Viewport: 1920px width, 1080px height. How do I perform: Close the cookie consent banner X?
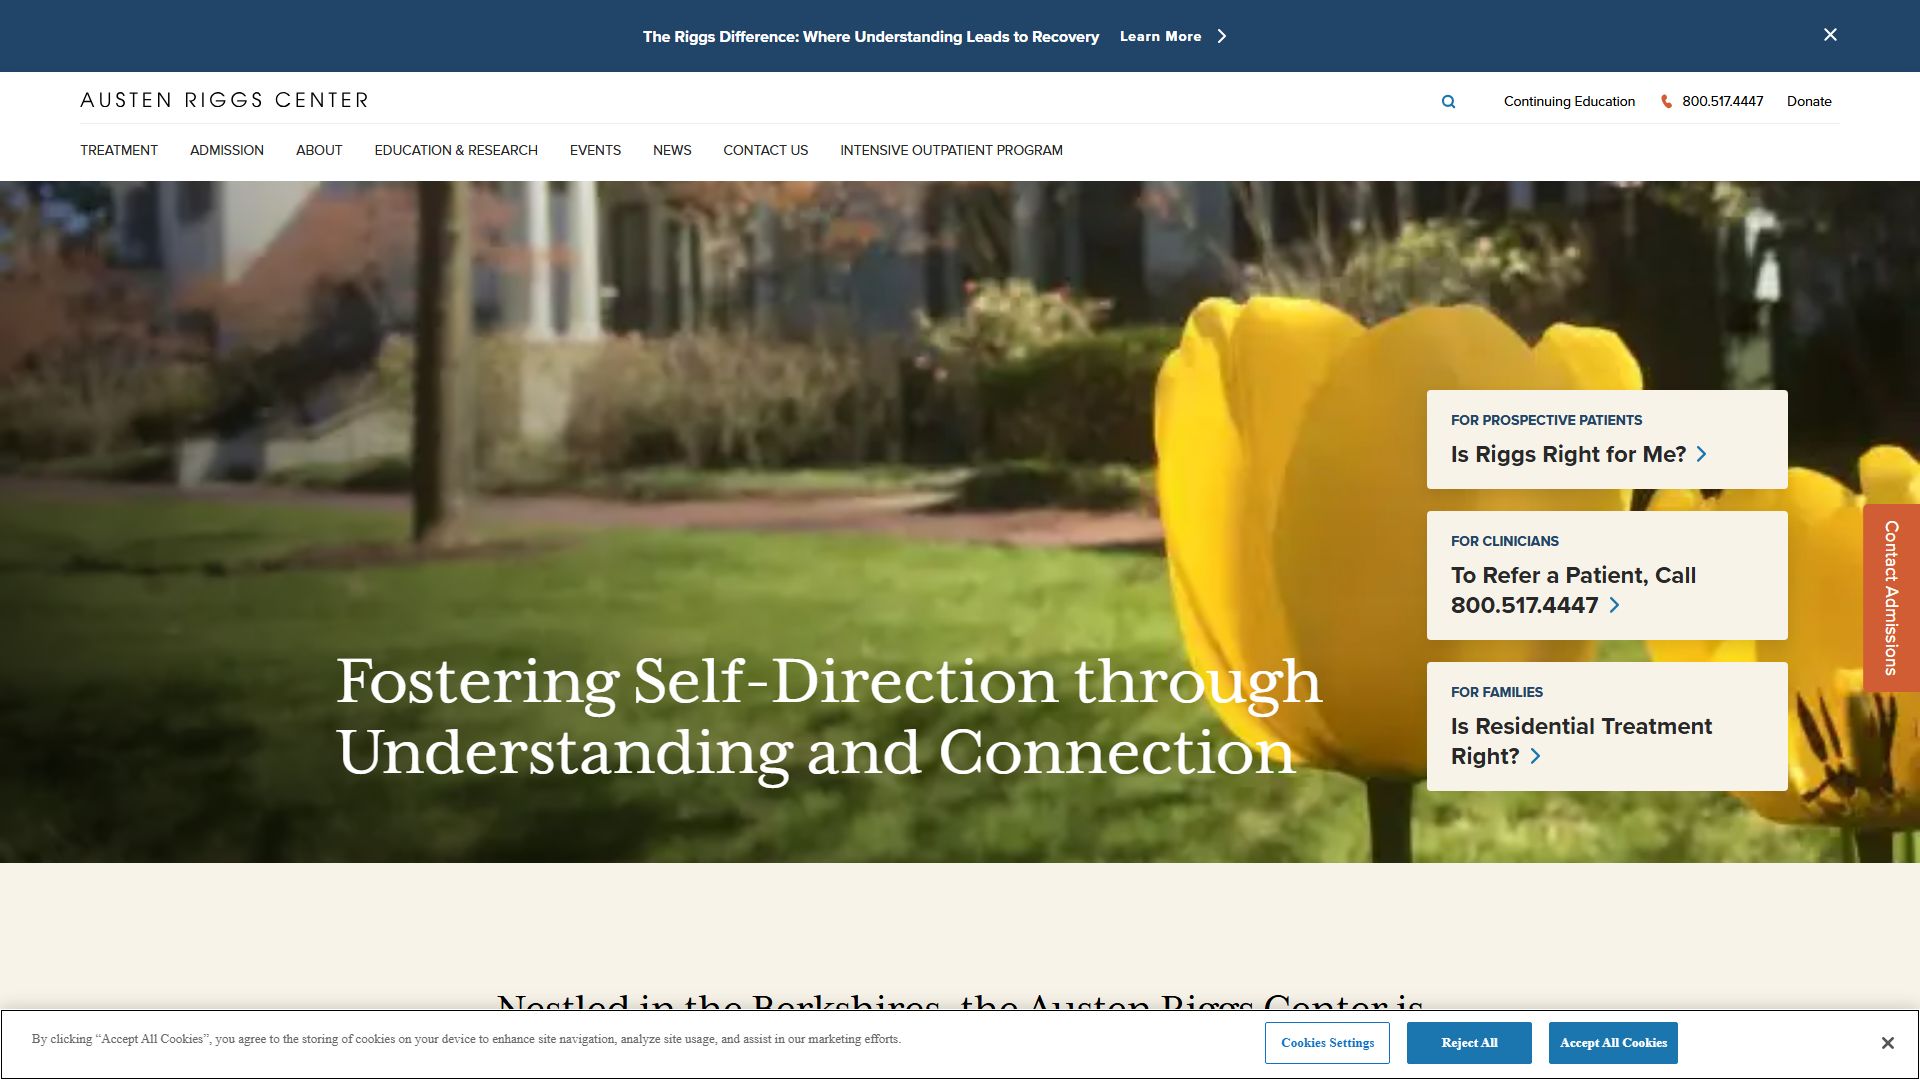click(1887, 1043)
